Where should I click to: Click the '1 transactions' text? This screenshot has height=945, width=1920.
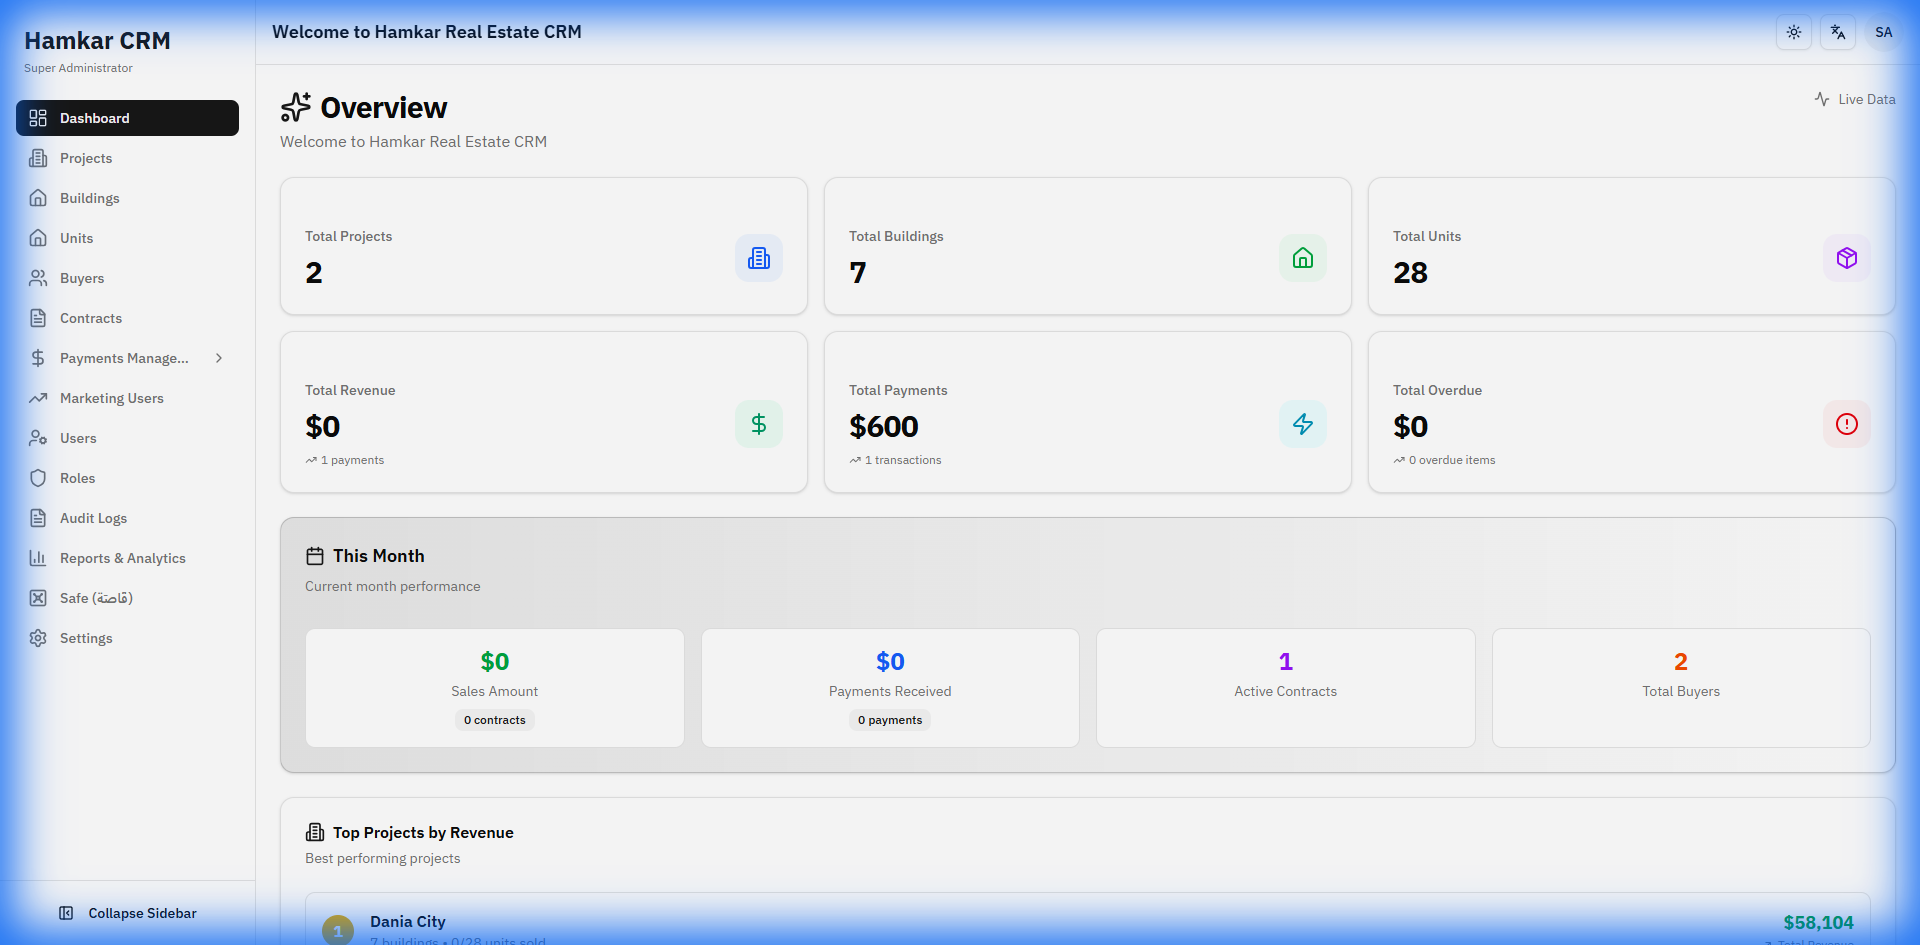[903, 460]
